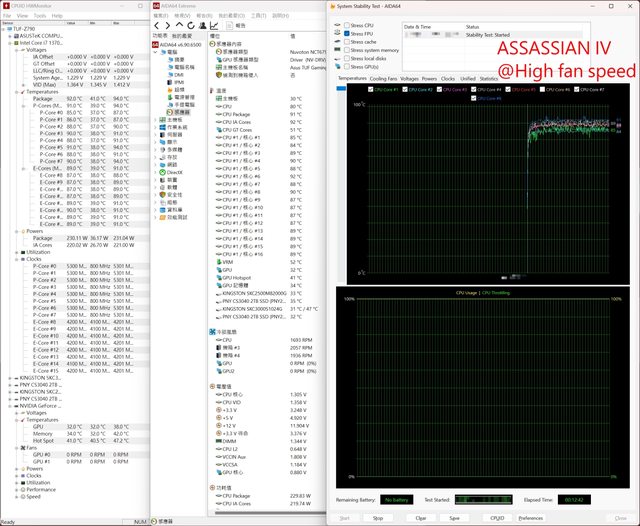Click the Package temperature row in HWMonitor
640x526 pixels.
[43, 98]
